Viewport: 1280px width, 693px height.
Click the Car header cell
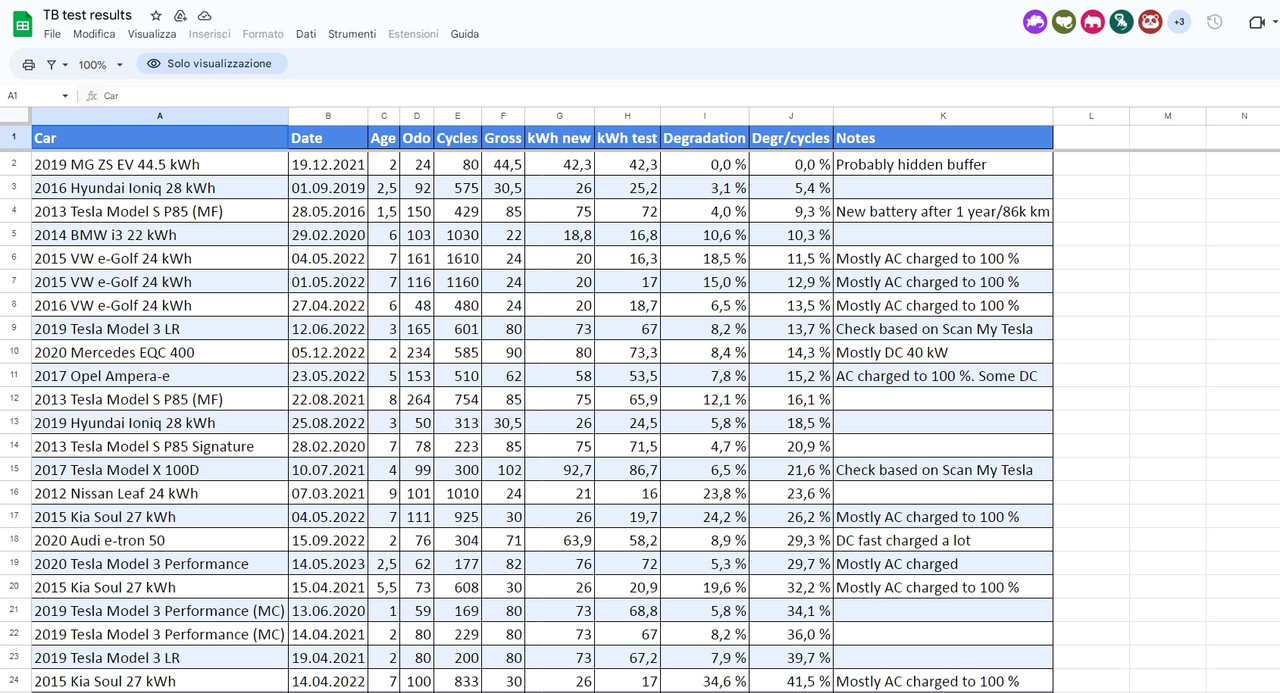click(160, 138)
